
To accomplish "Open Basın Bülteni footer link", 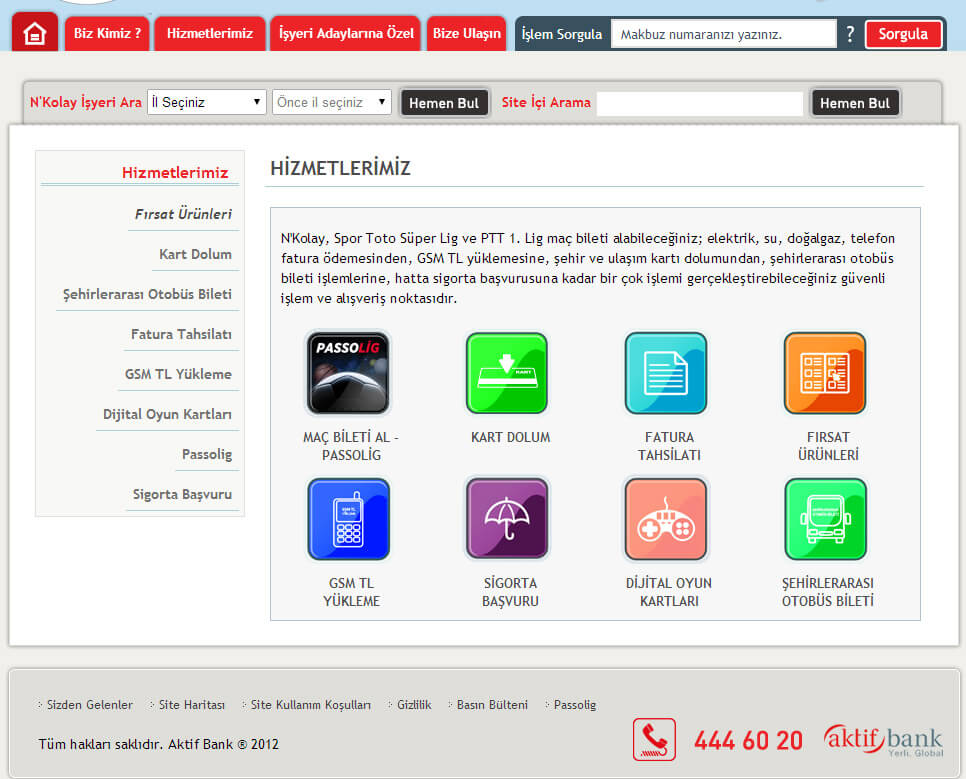I will 492,704.
